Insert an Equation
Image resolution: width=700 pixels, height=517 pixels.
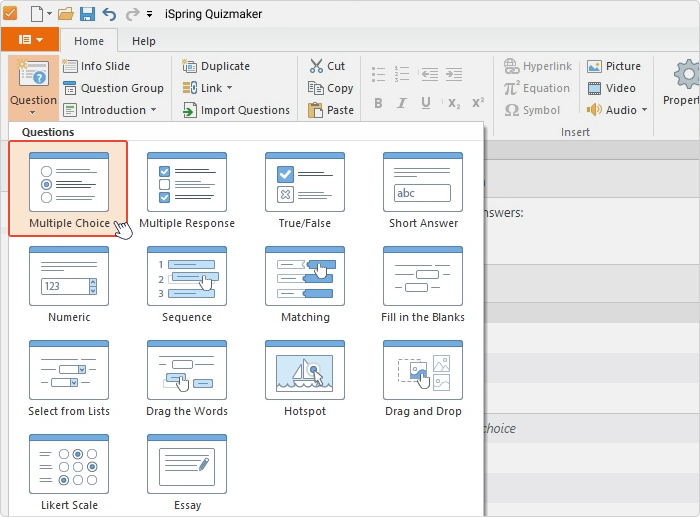click(537, 88)
